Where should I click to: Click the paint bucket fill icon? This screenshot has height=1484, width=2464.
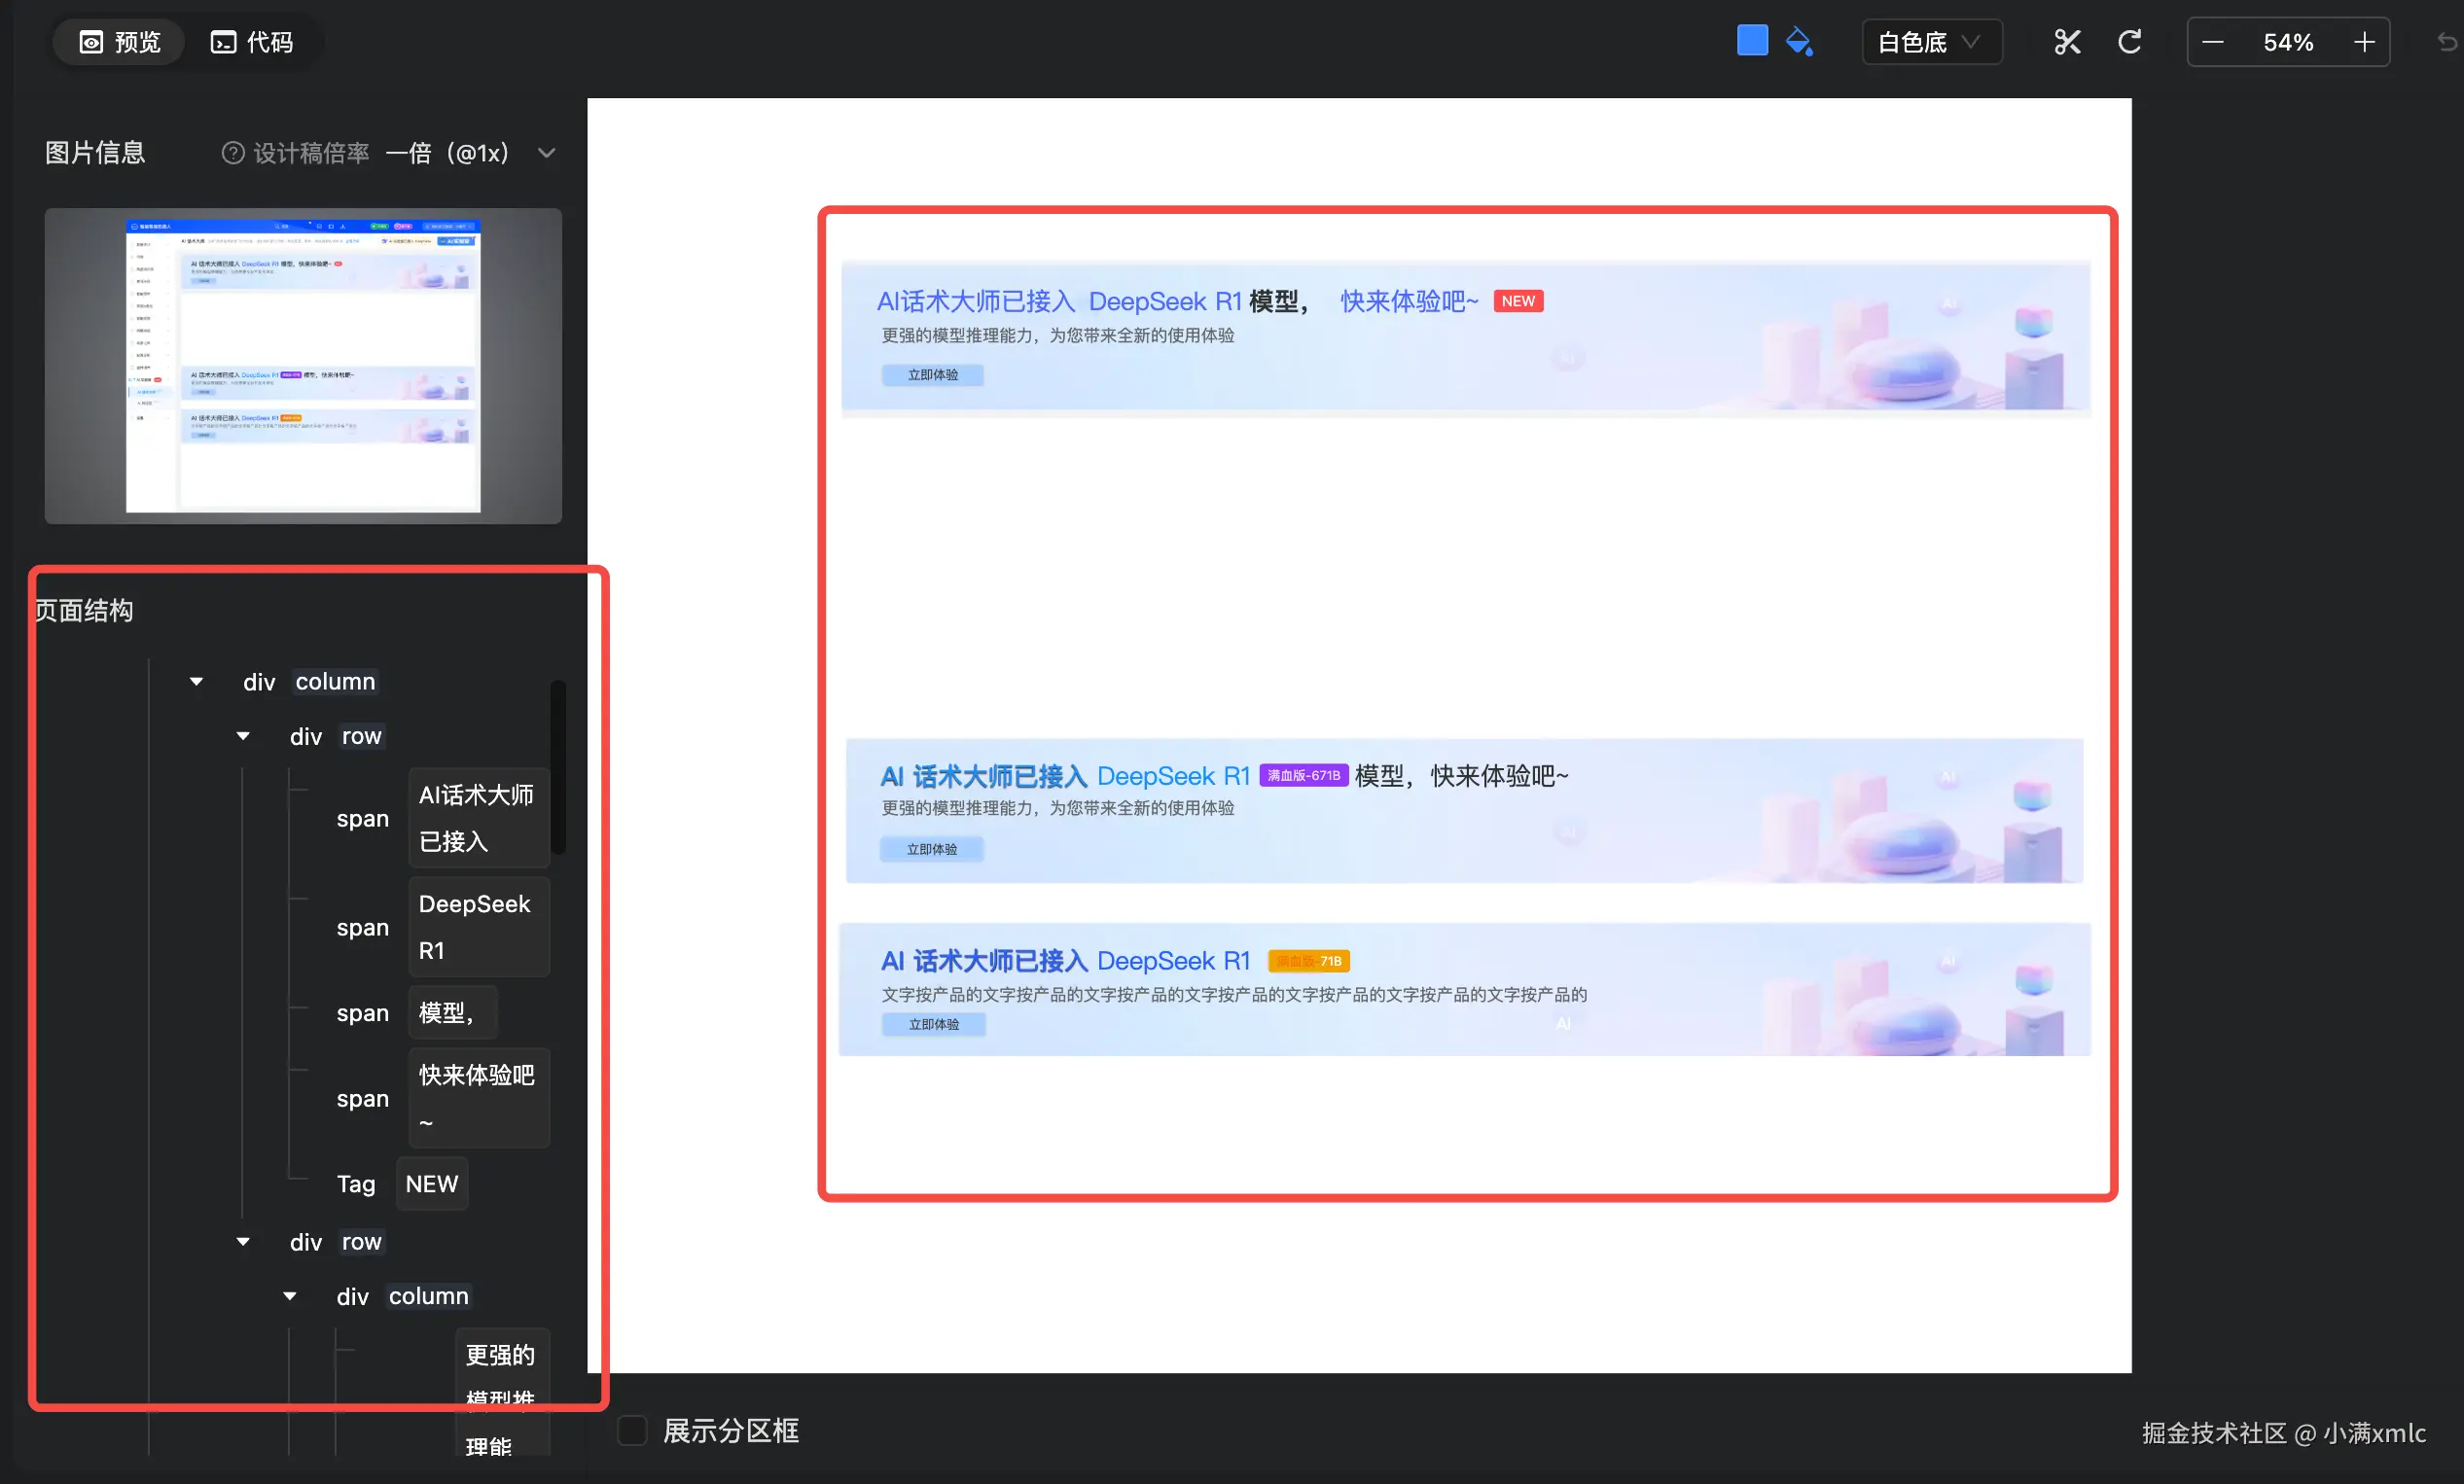point(1799,42)
